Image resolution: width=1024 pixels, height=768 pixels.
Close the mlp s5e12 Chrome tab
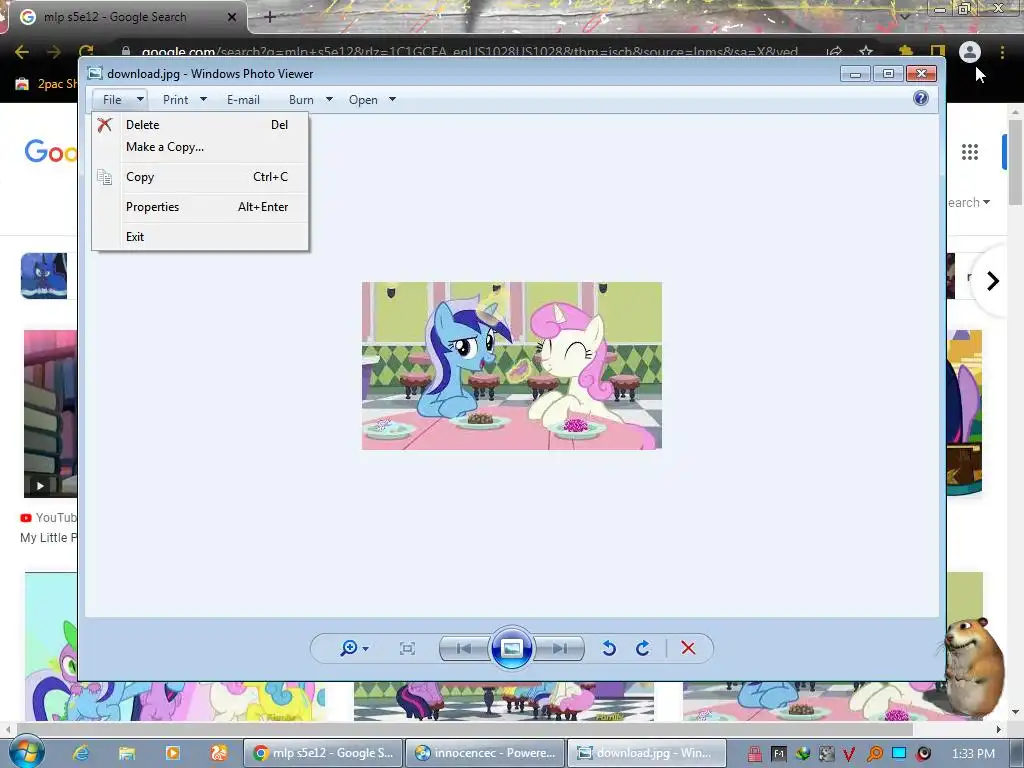232,17
